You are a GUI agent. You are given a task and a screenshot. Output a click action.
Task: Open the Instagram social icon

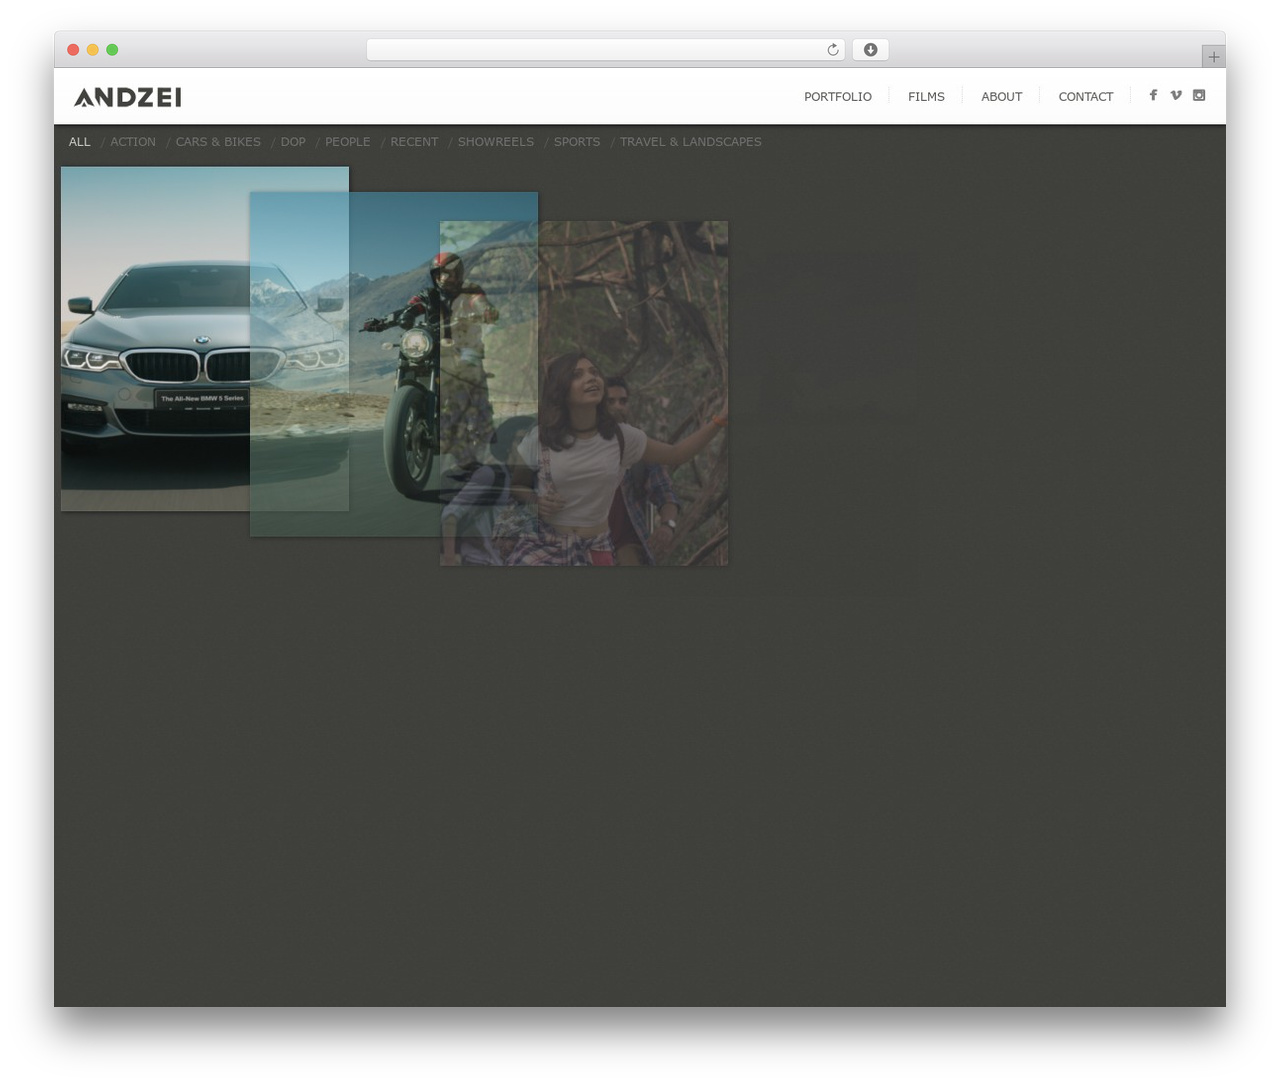pos(1199,95)
